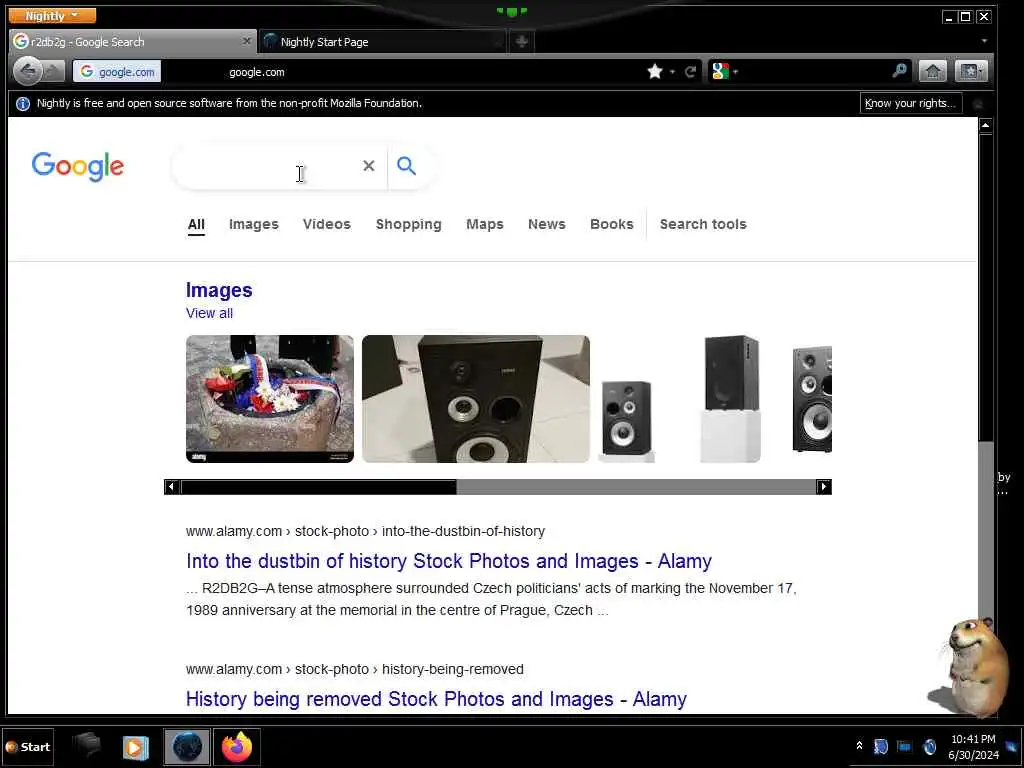This screenshot has height=768, width=1024.
Task: Click the horizontal image carousel scrollbar thumb
Action: click(x=319, y=487)
